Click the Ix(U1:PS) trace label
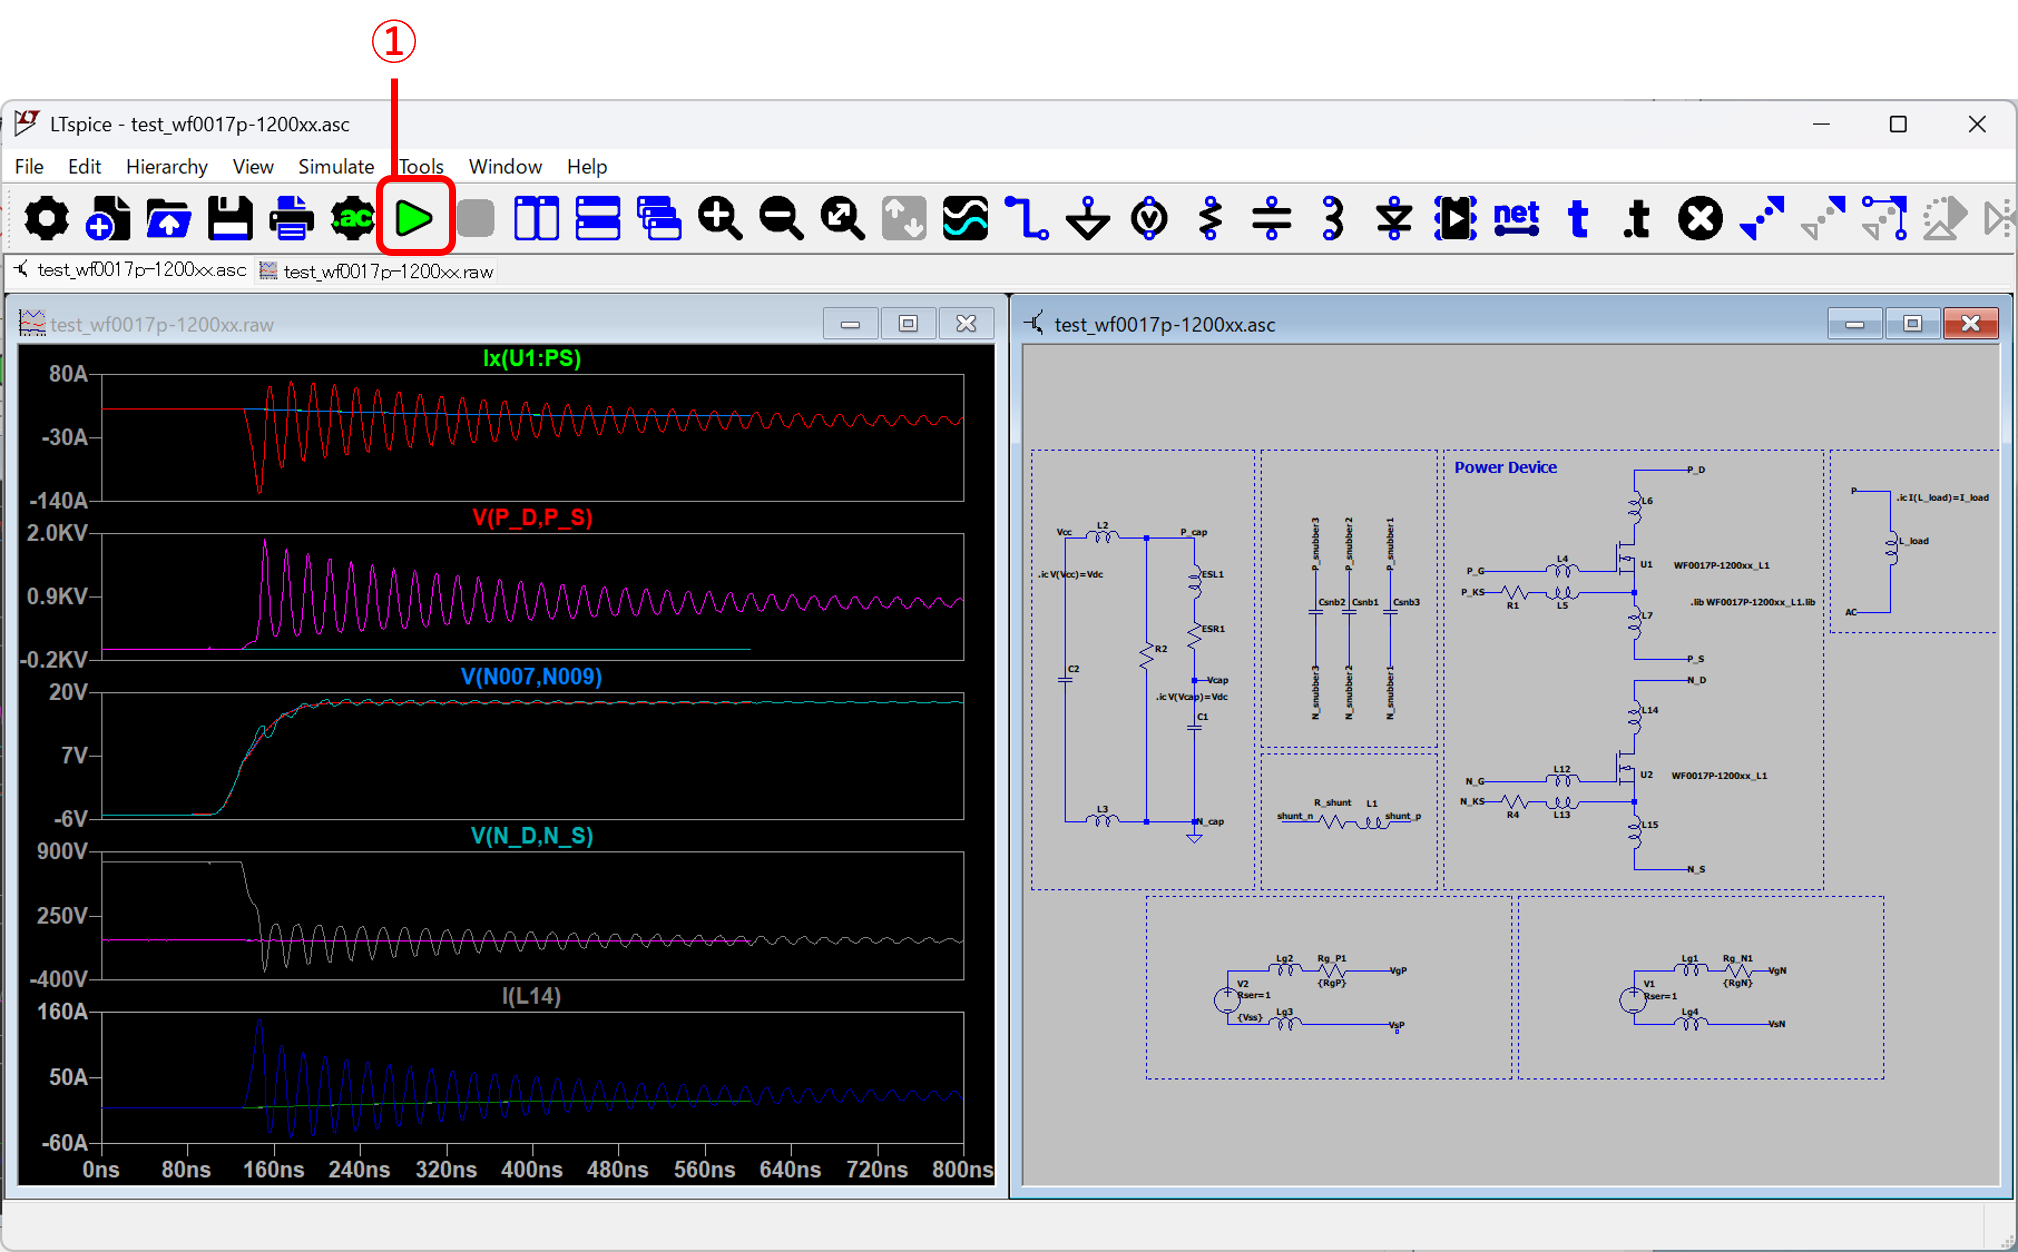The height and width of the screenshot is (1252, 2018). click(532, 358)
